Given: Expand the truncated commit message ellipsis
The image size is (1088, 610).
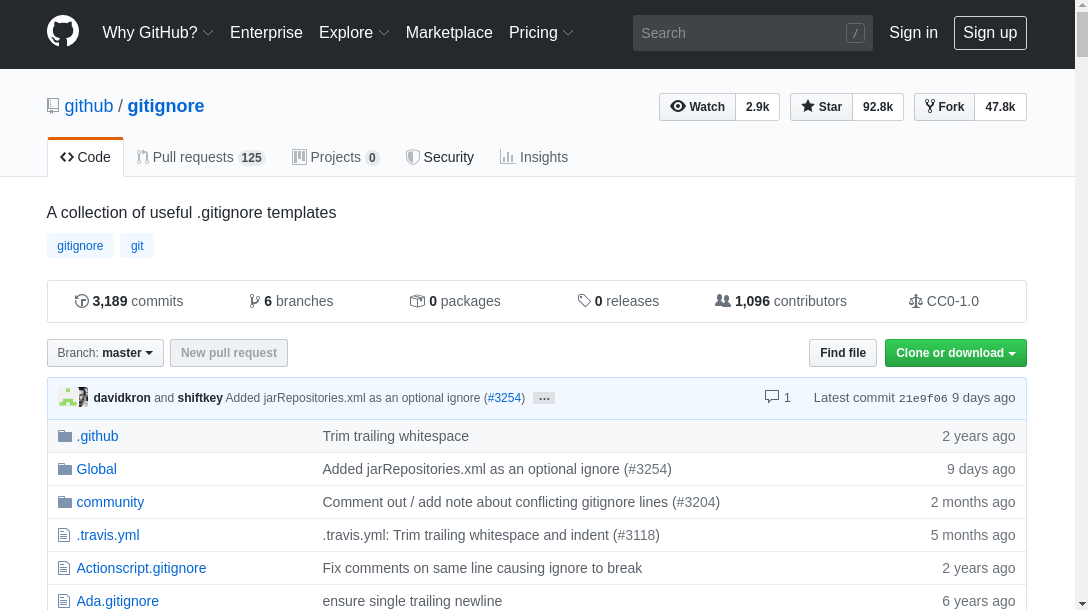Looking at the screenshot, I should point(543,398).
